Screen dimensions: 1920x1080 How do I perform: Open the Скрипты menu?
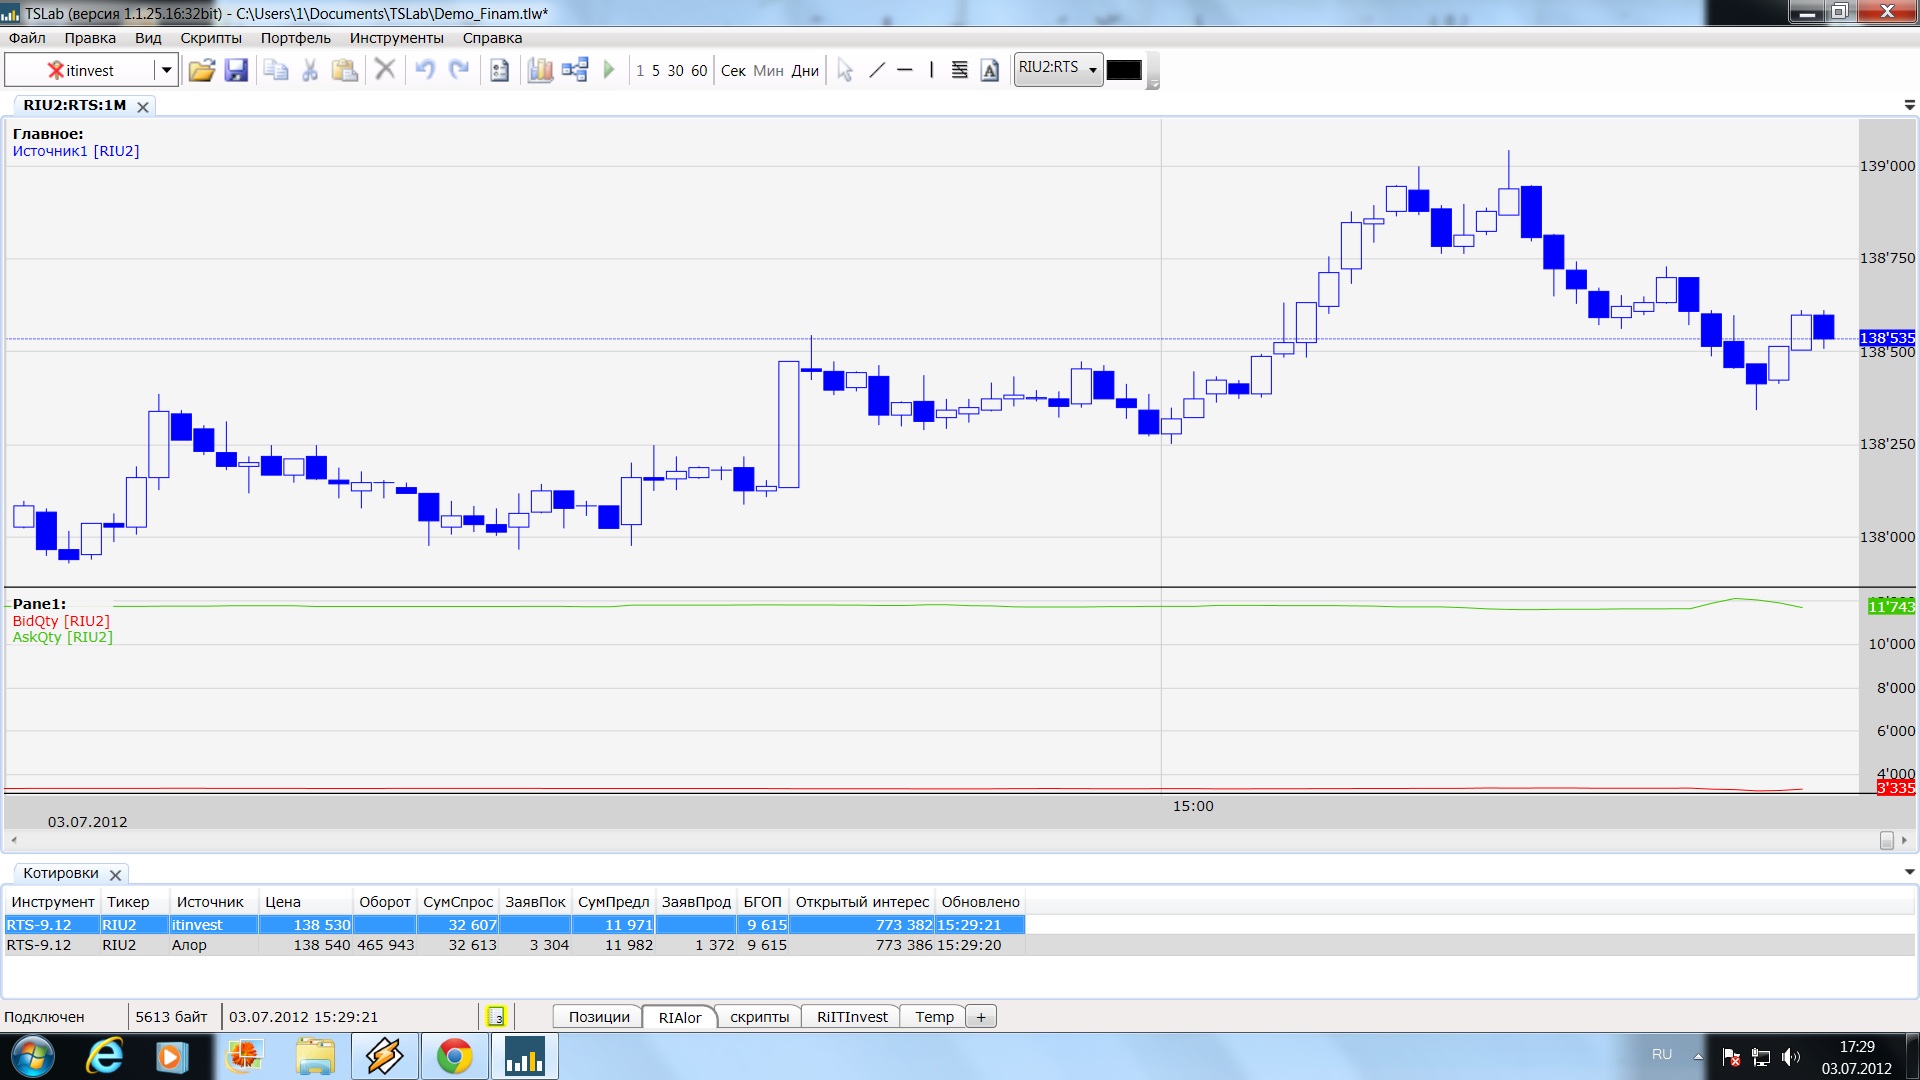pyautogui.click(x=211, y=38)
